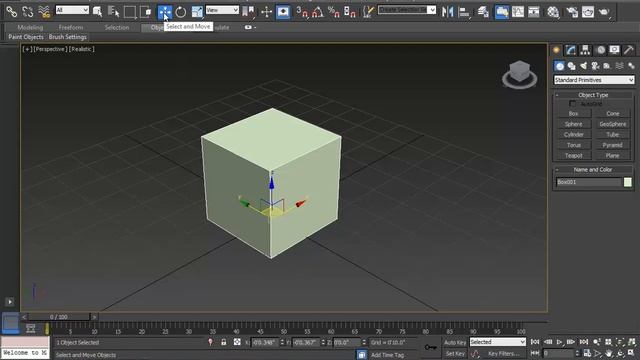Open the Curve Editor icon
Viewport: 640px width, 360px height.
[x=518, y=12]
